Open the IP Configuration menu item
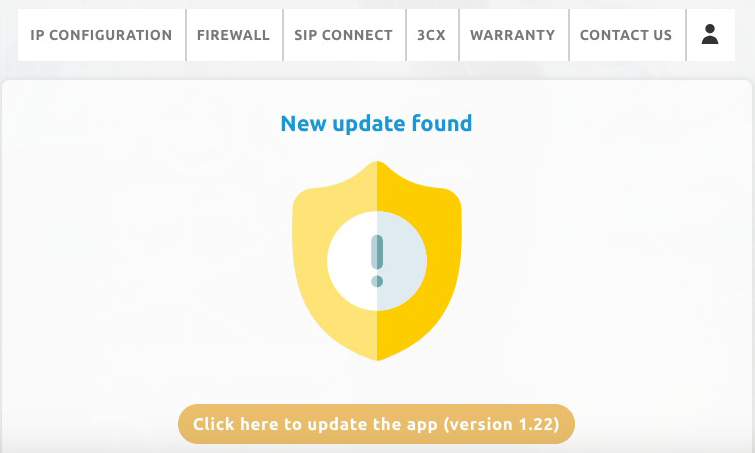 101,35
